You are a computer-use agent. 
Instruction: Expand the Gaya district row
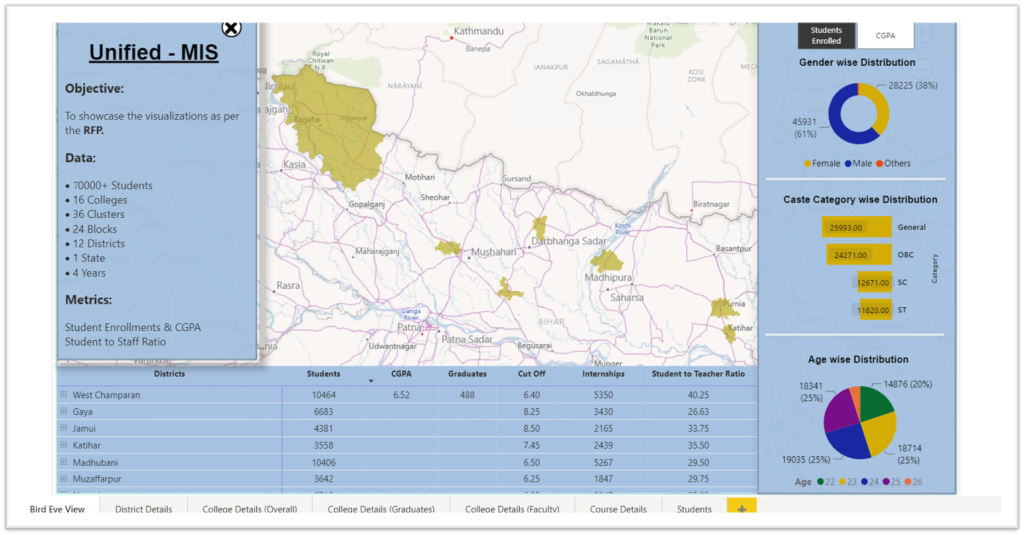[64, 412]
